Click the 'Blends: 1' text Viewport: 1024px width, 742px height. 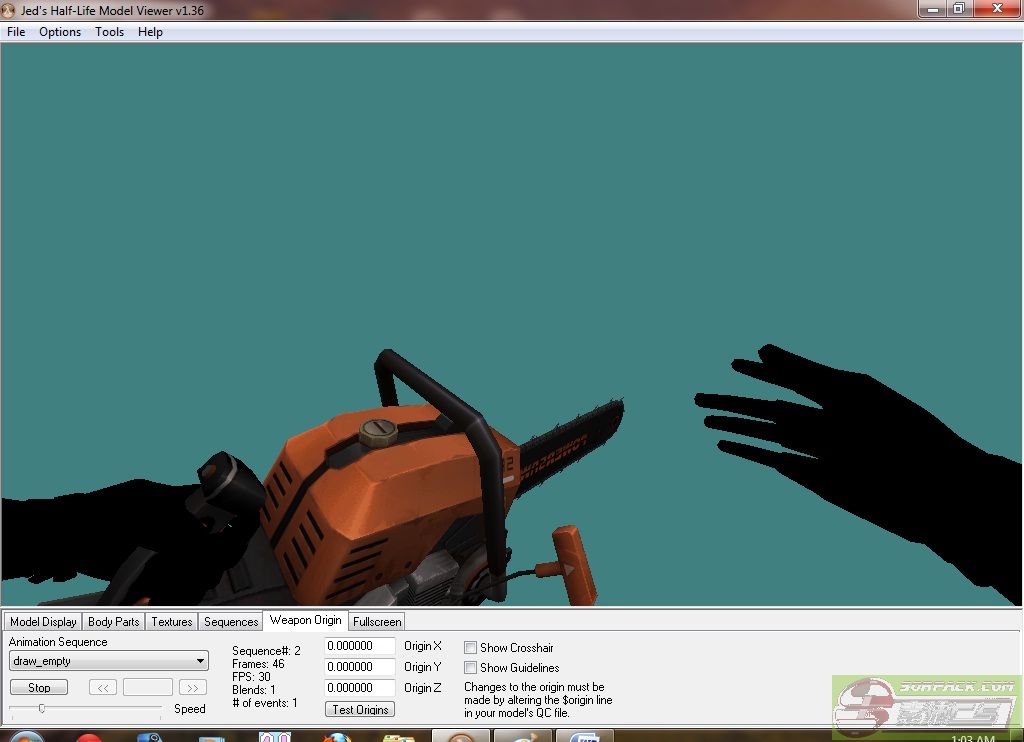click(253, 690)
